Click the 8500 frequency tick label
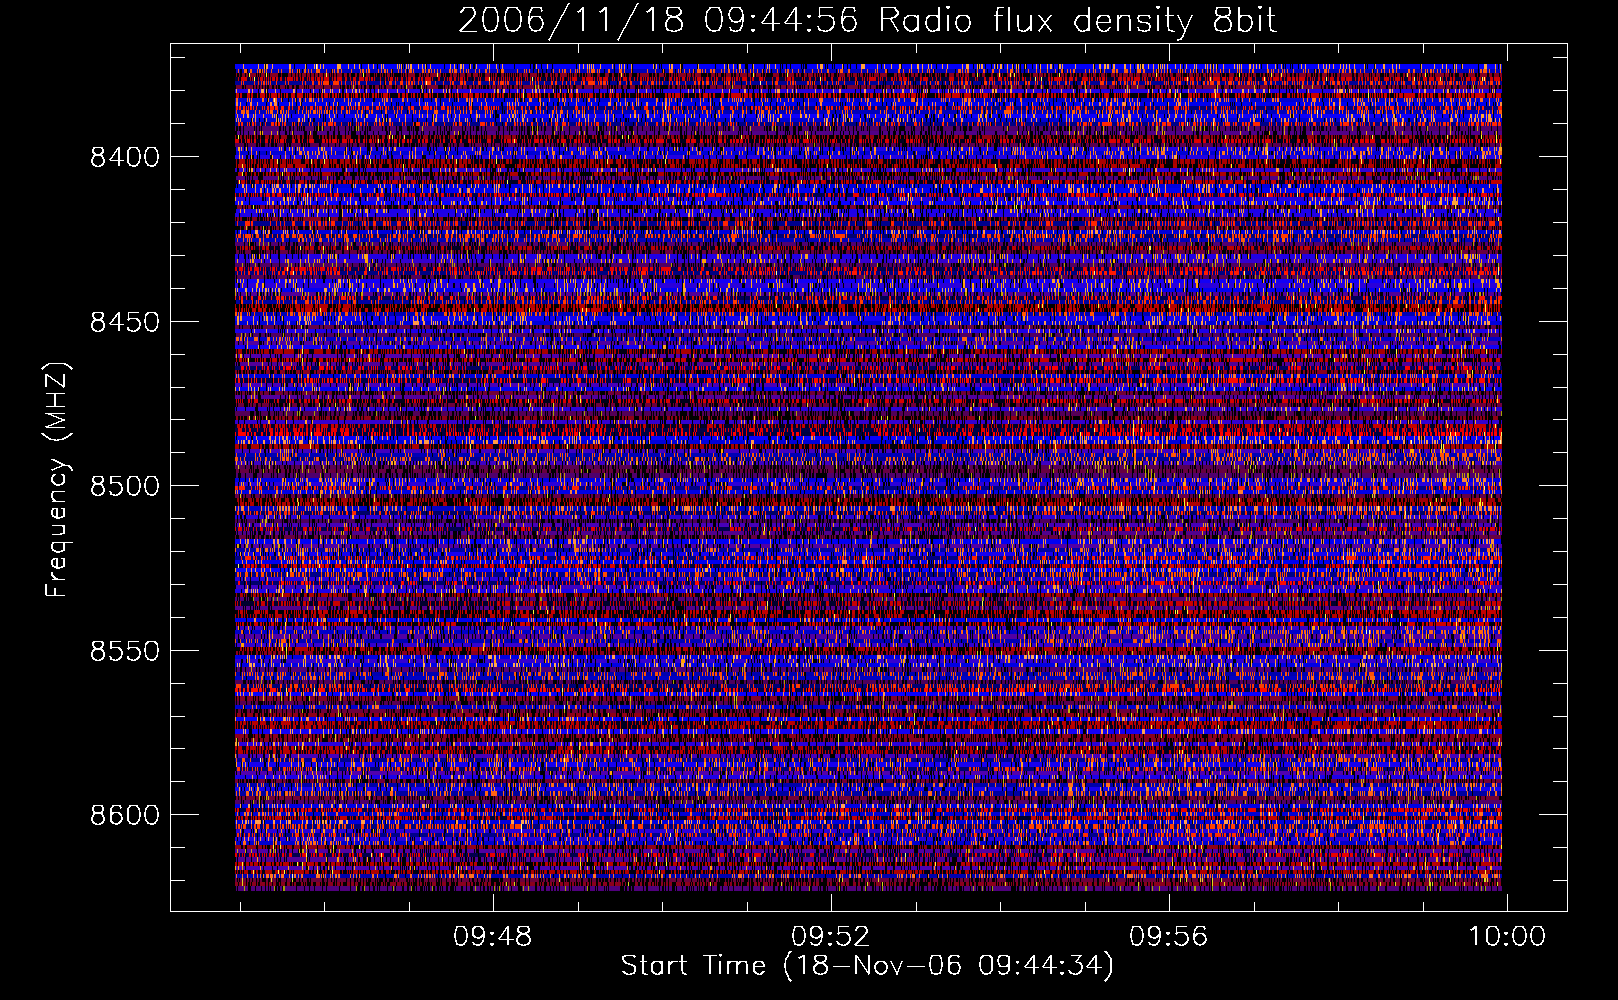Screen dimensions: 1618x1000 pyautogui.click(x=125, y=486)
